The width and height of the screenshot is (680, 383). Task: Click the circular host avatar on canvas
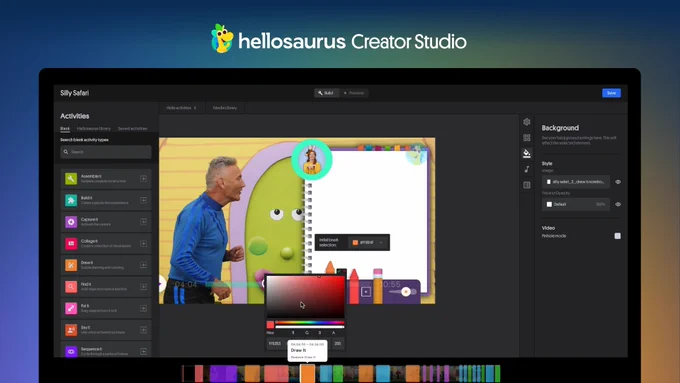tap(312, 160)
